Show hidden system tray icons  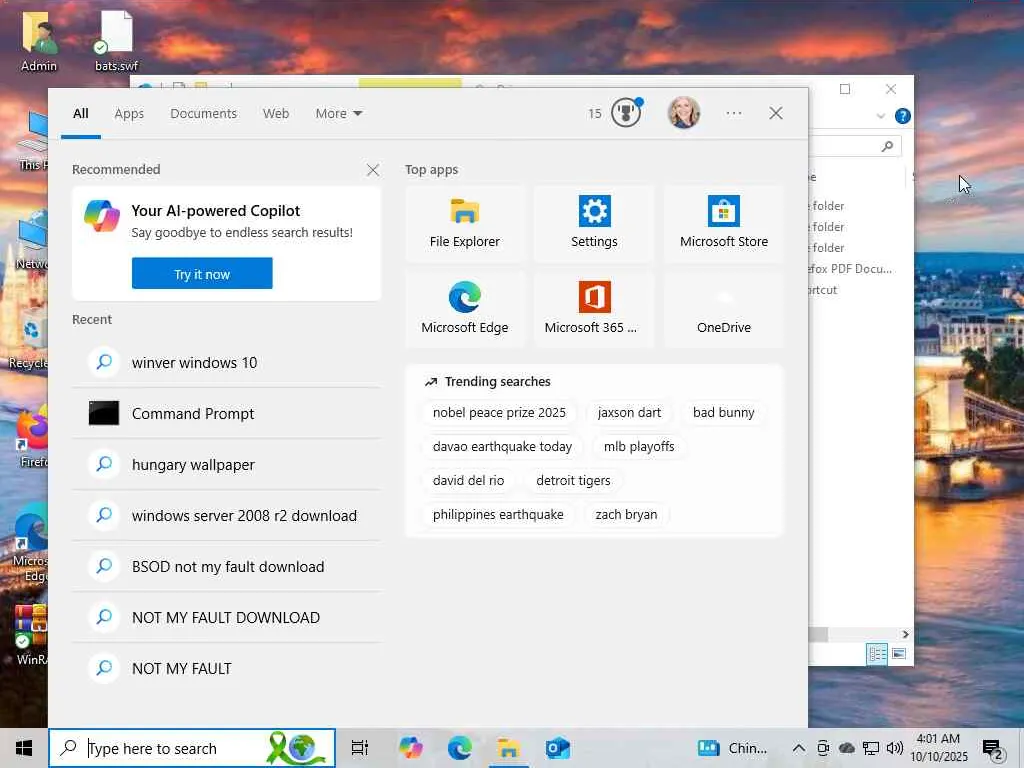point(798,748)
